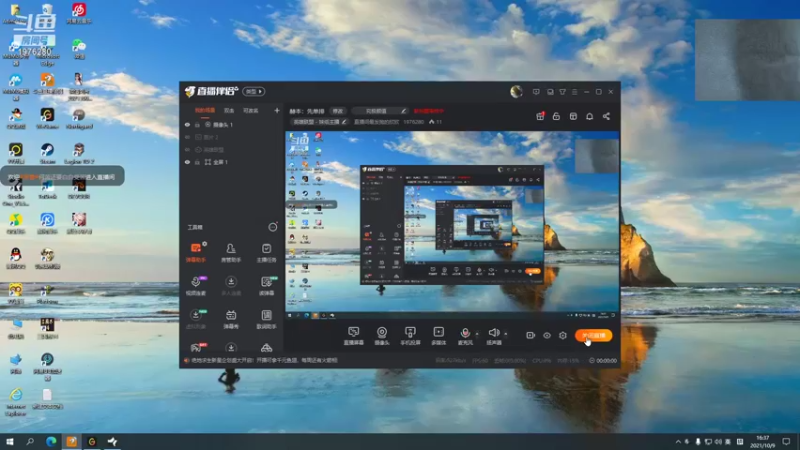The height and width of the screenshot is (450, 800).
Task: Open the 主播任务 tool
Action: click(266, 252)
